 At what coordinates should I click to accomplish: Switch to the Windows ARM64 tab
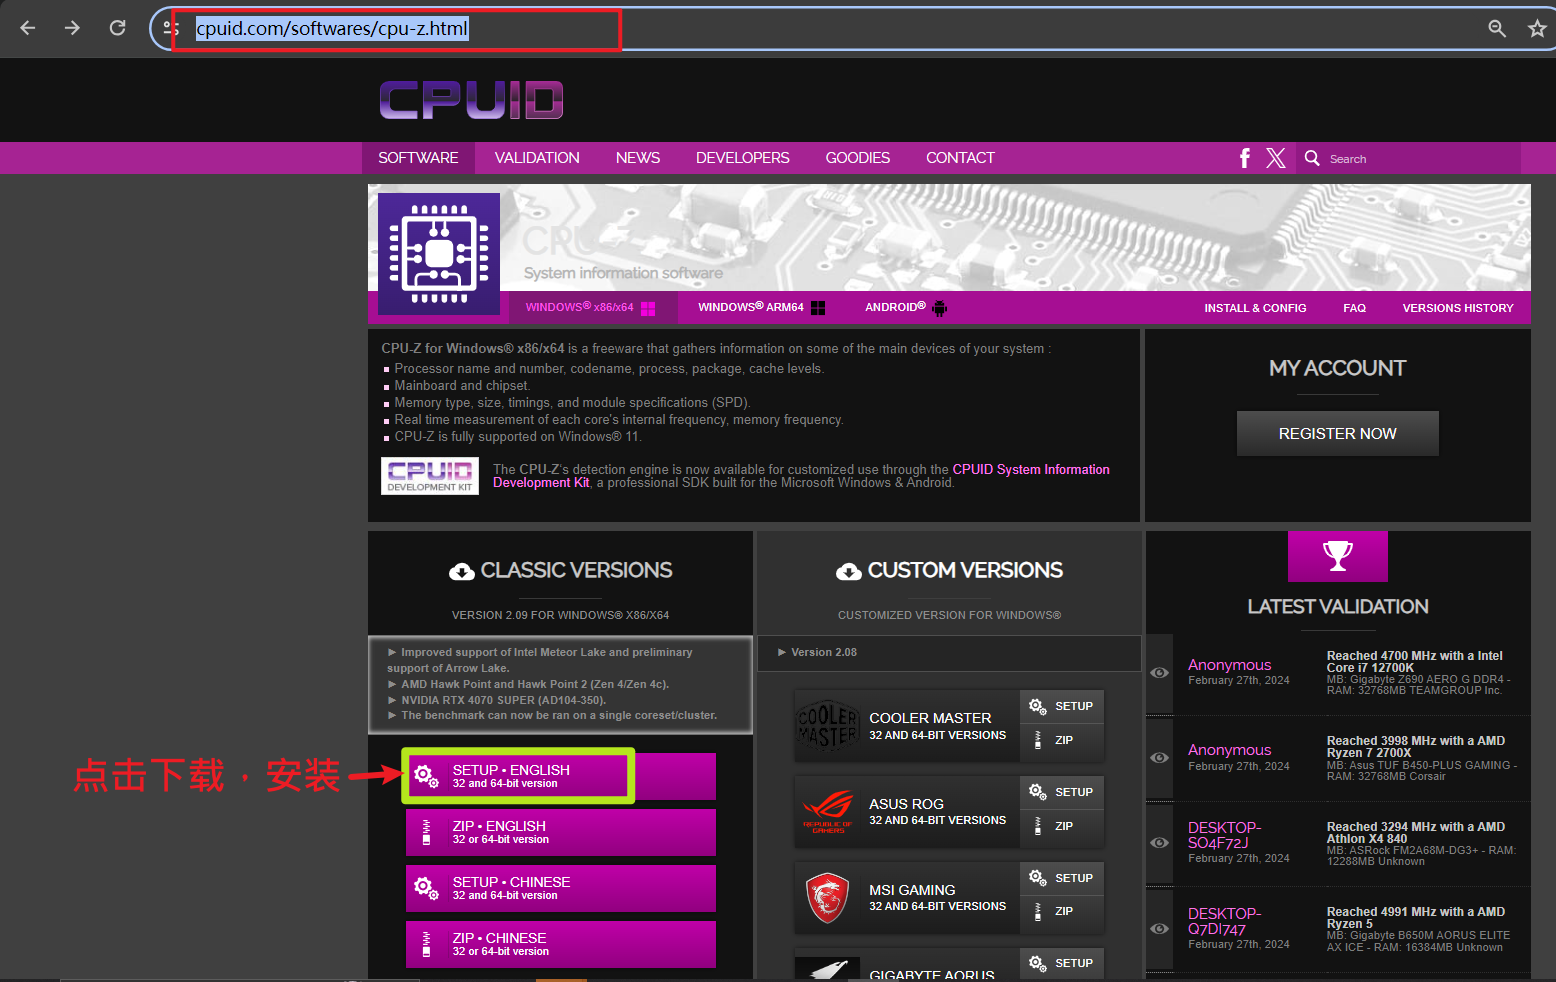tap(762, 308)
